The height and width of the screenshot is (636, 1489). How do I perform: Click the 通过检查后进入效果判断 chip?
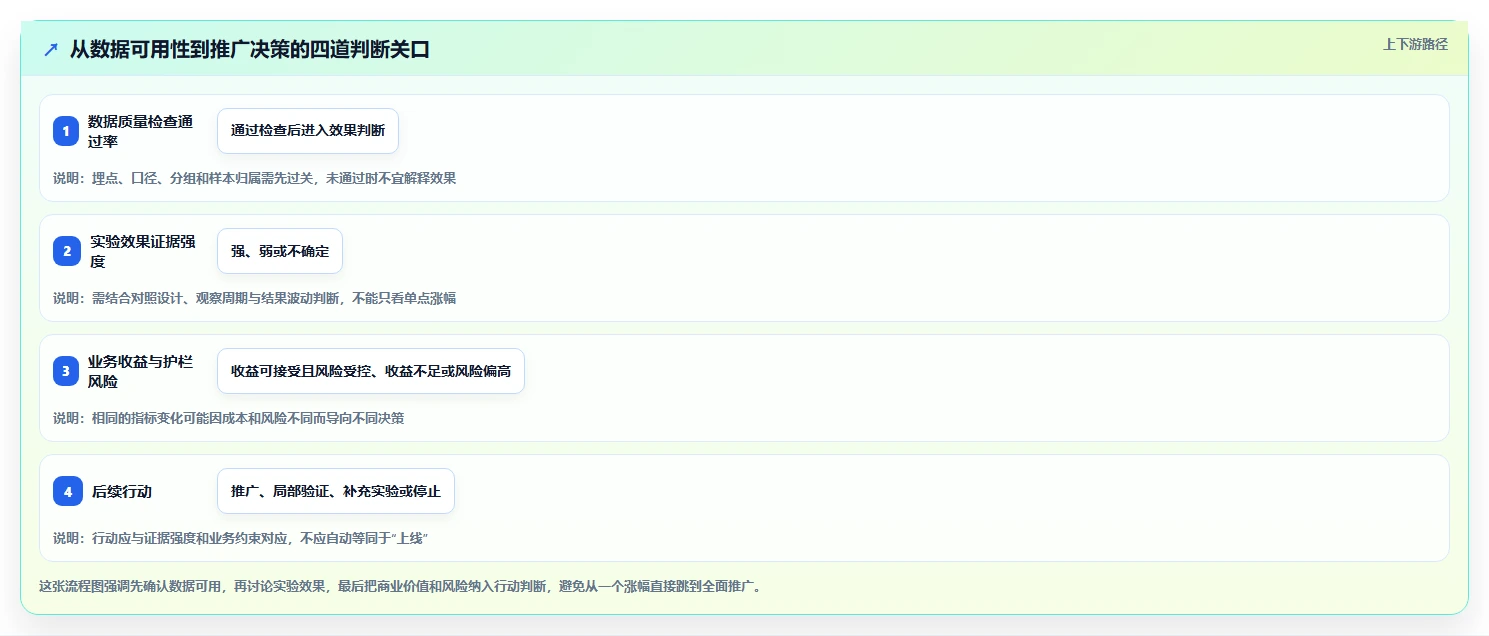click(x=308, y=131)
